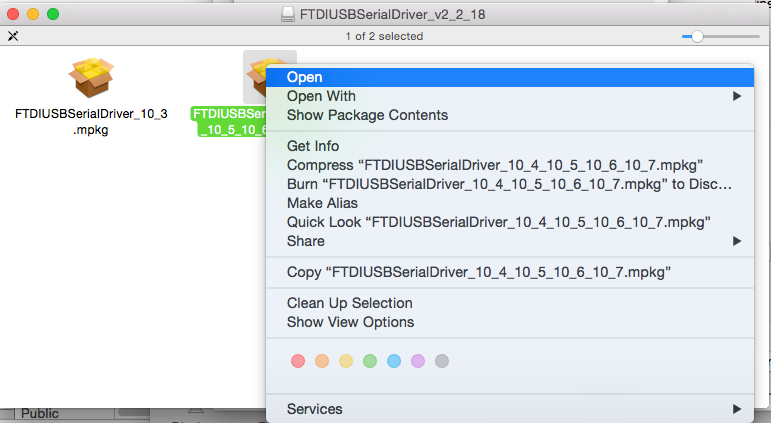This screenshot has height=423, width=771.
Task: Click the highlighted green file name label
Action: (229, 121)
